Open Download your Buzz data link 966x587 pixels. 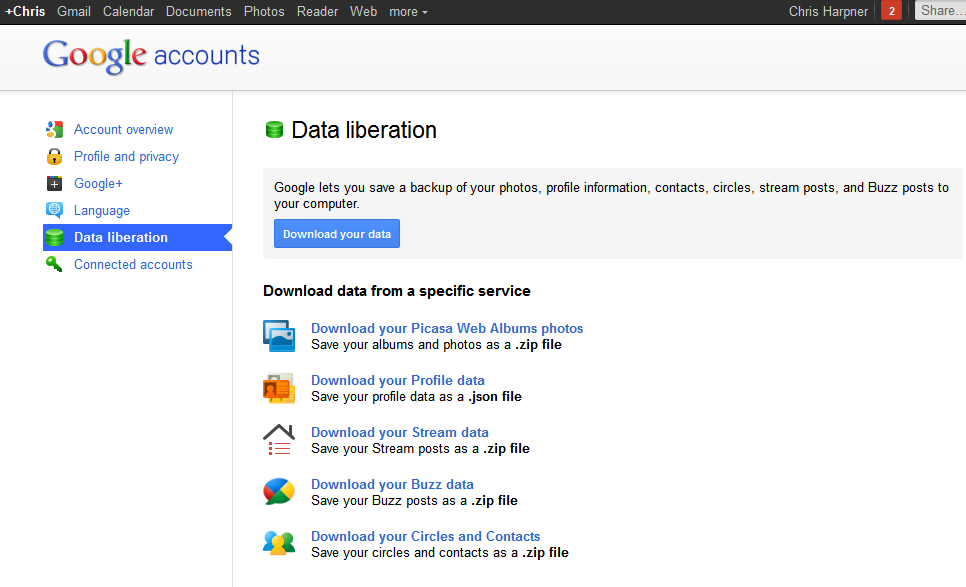coord(392,484)
